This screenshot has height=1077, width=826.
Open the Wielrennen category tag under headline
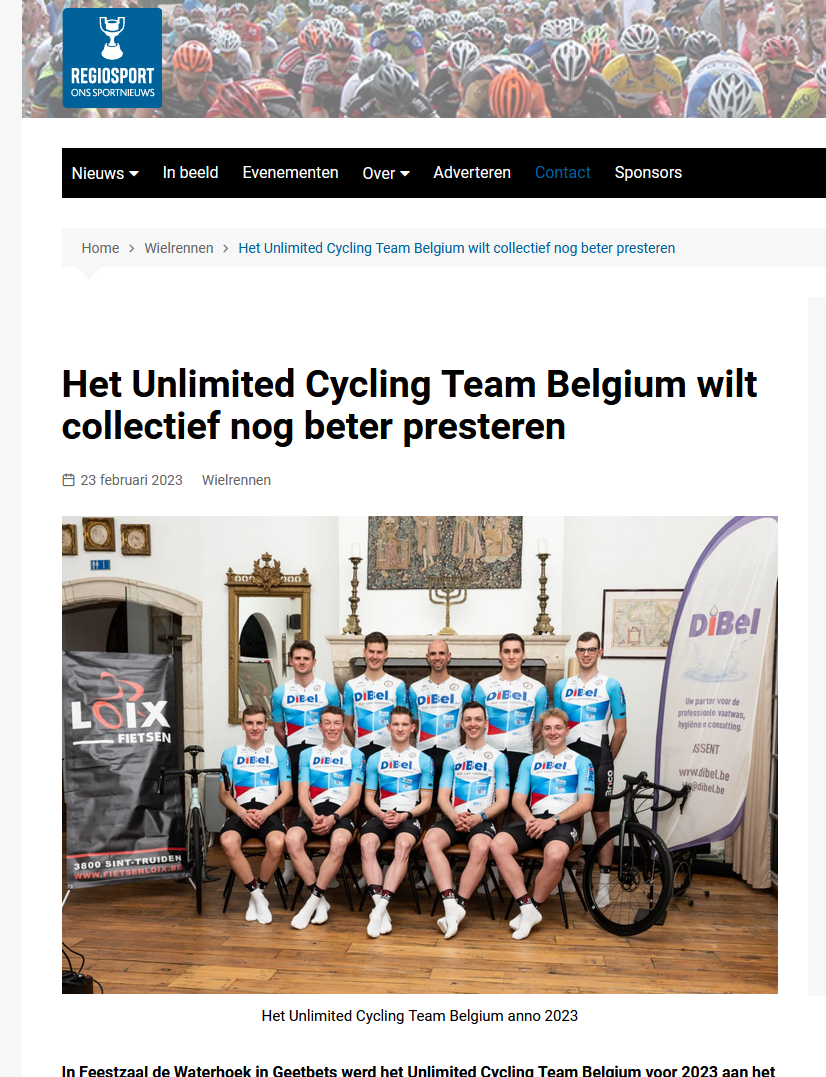(236, 480)
